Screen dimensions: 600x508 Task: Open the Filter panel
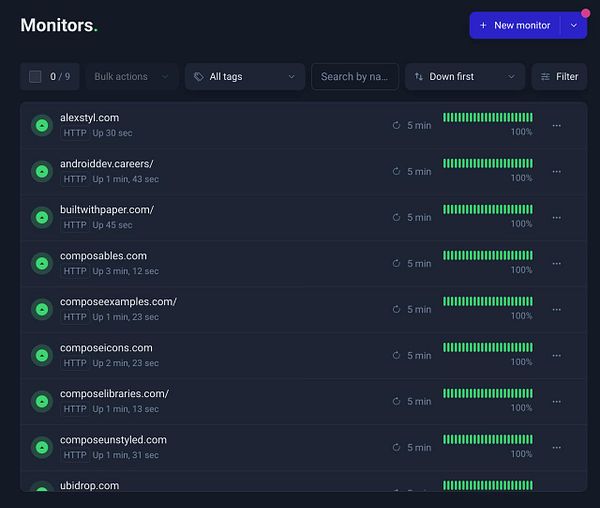[559, 77]
